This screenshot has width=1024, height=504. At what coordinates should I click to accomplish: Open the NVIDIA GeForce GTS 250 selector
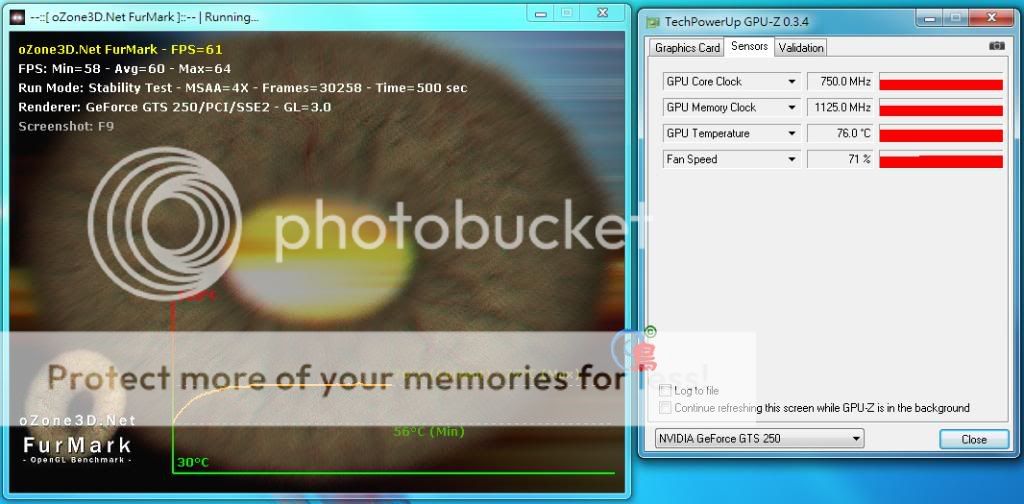[x=759, y=439]
